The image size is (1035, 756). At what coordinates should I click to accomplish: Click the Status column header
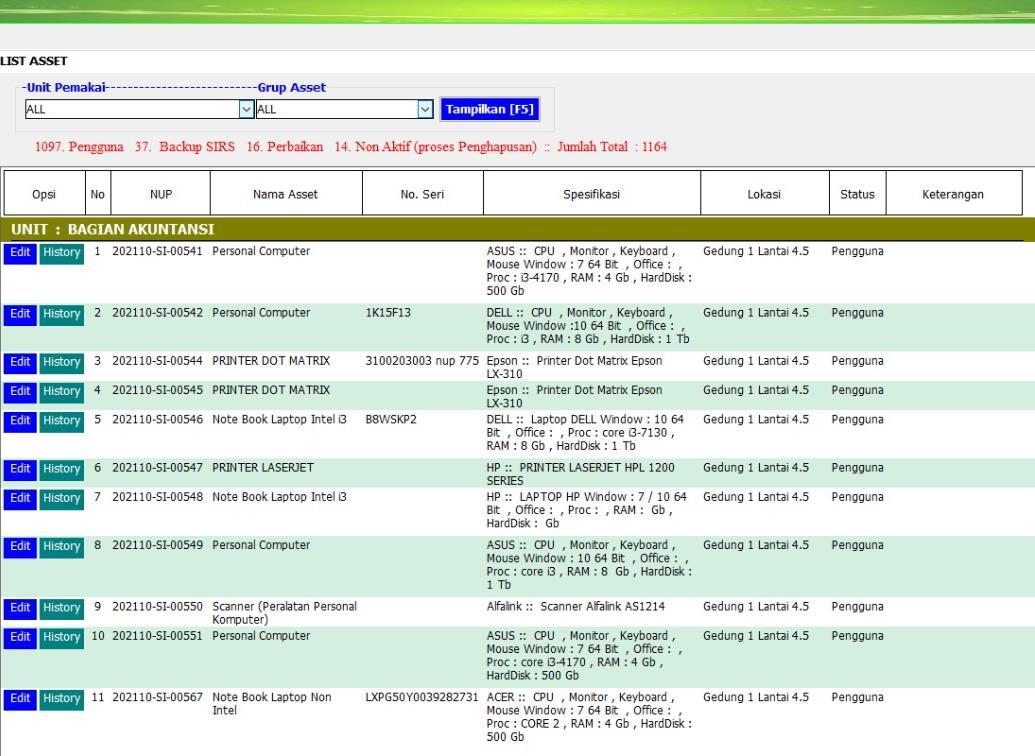pyautogui.click(x=857, y=193)
